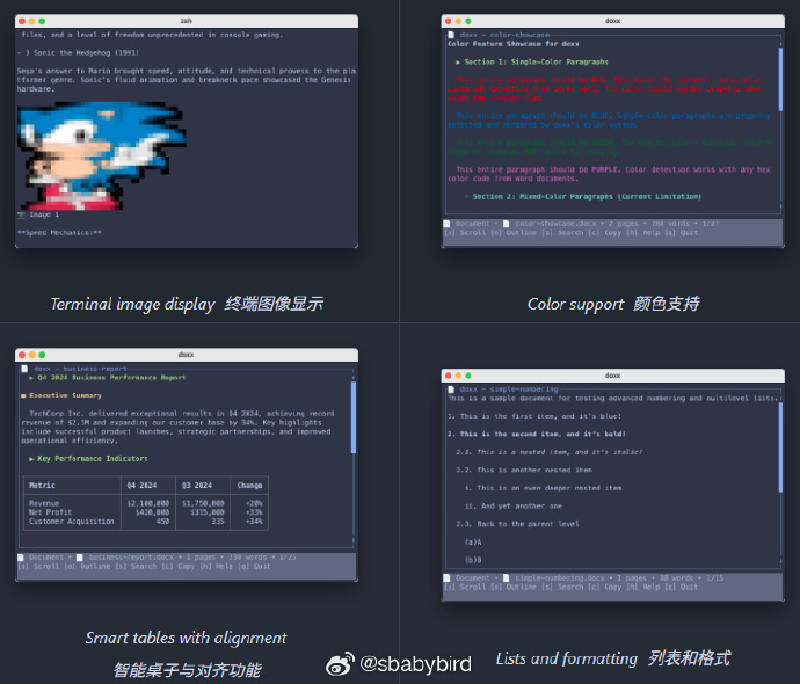
Task: Click the file icon before color-showcase.docx in status bar
Action: pyautogui.click(x=507, y=222)
